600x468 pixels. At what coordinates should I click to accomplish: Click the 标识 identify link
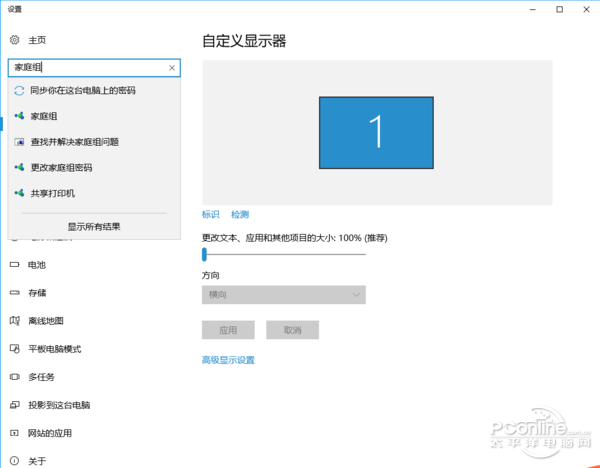pyautogui.click(x=210, y=215)
